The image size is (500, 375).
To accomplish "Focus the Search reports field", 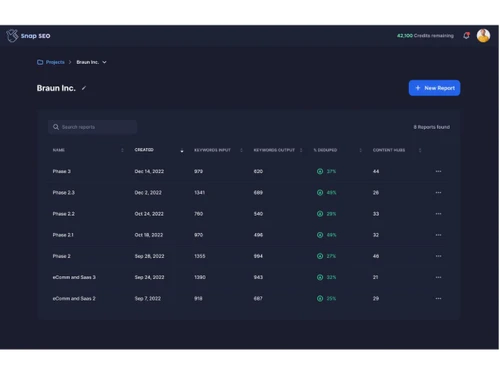I will coord(92,127).
